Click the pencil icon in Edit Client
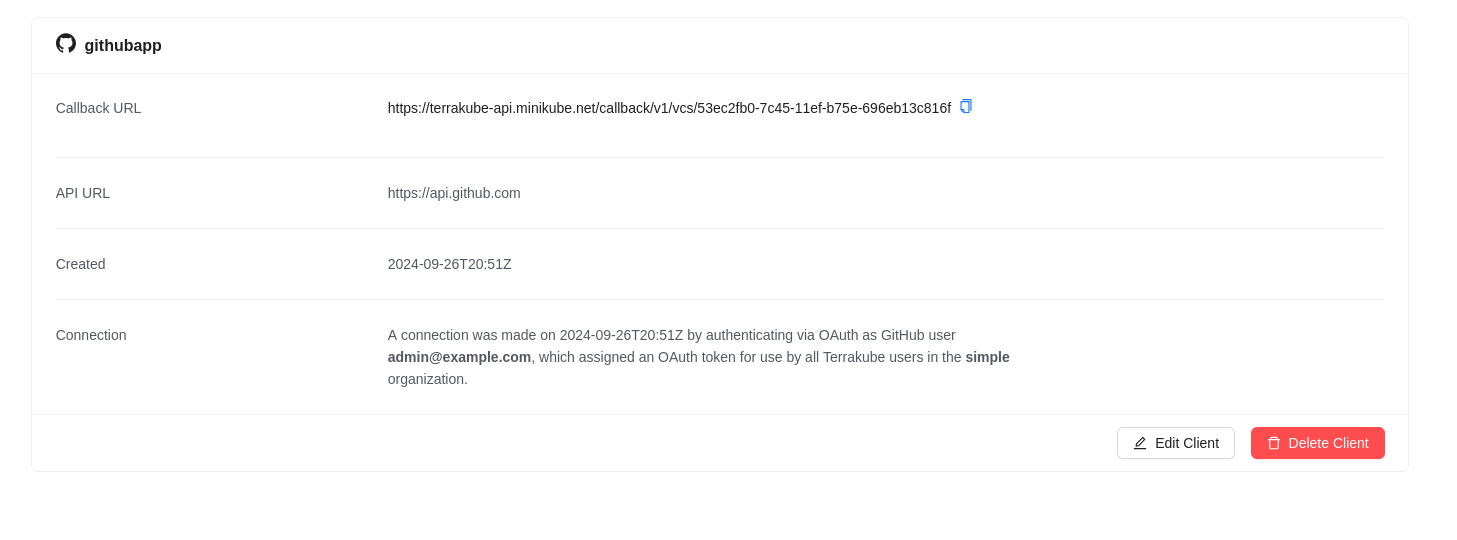1457x540 pixels. click(1140, 443)
